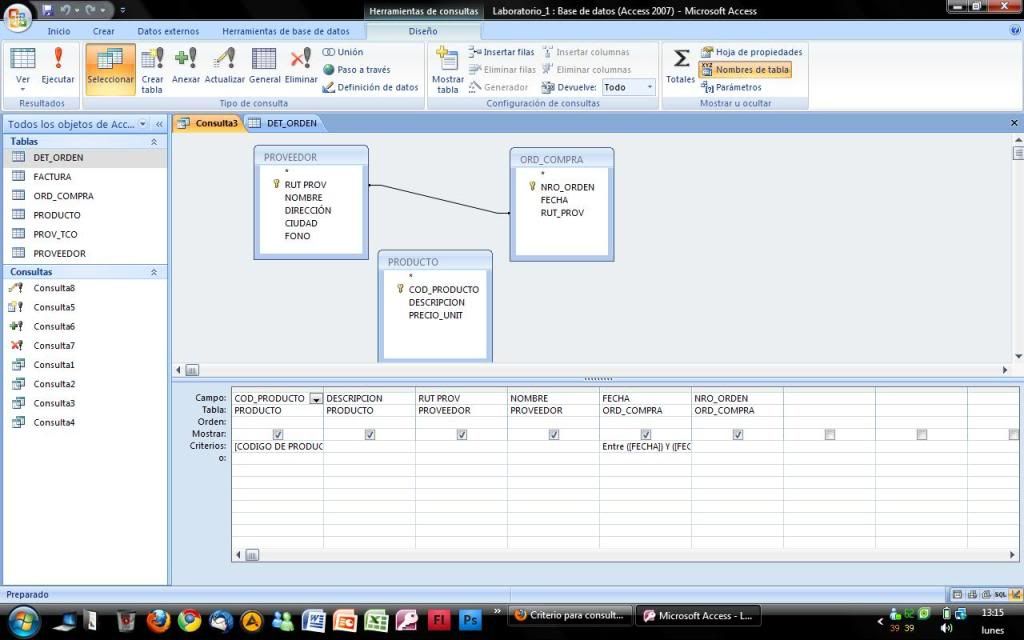Viewport: 1024px width, 640px height.
Task: Open Mostrar tabla dialog
Action: click(447, 67)
